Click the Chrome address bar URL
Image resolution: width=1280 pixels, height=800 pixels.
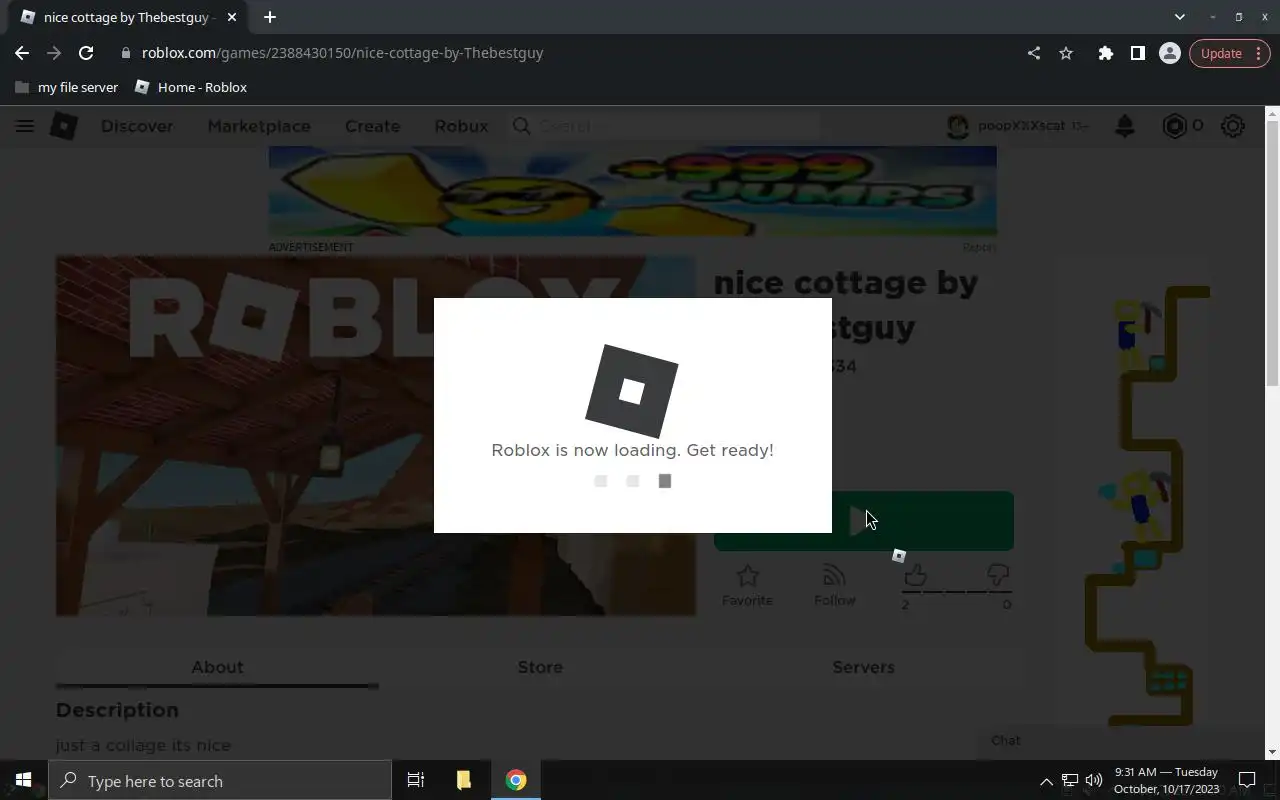point(342,53)
